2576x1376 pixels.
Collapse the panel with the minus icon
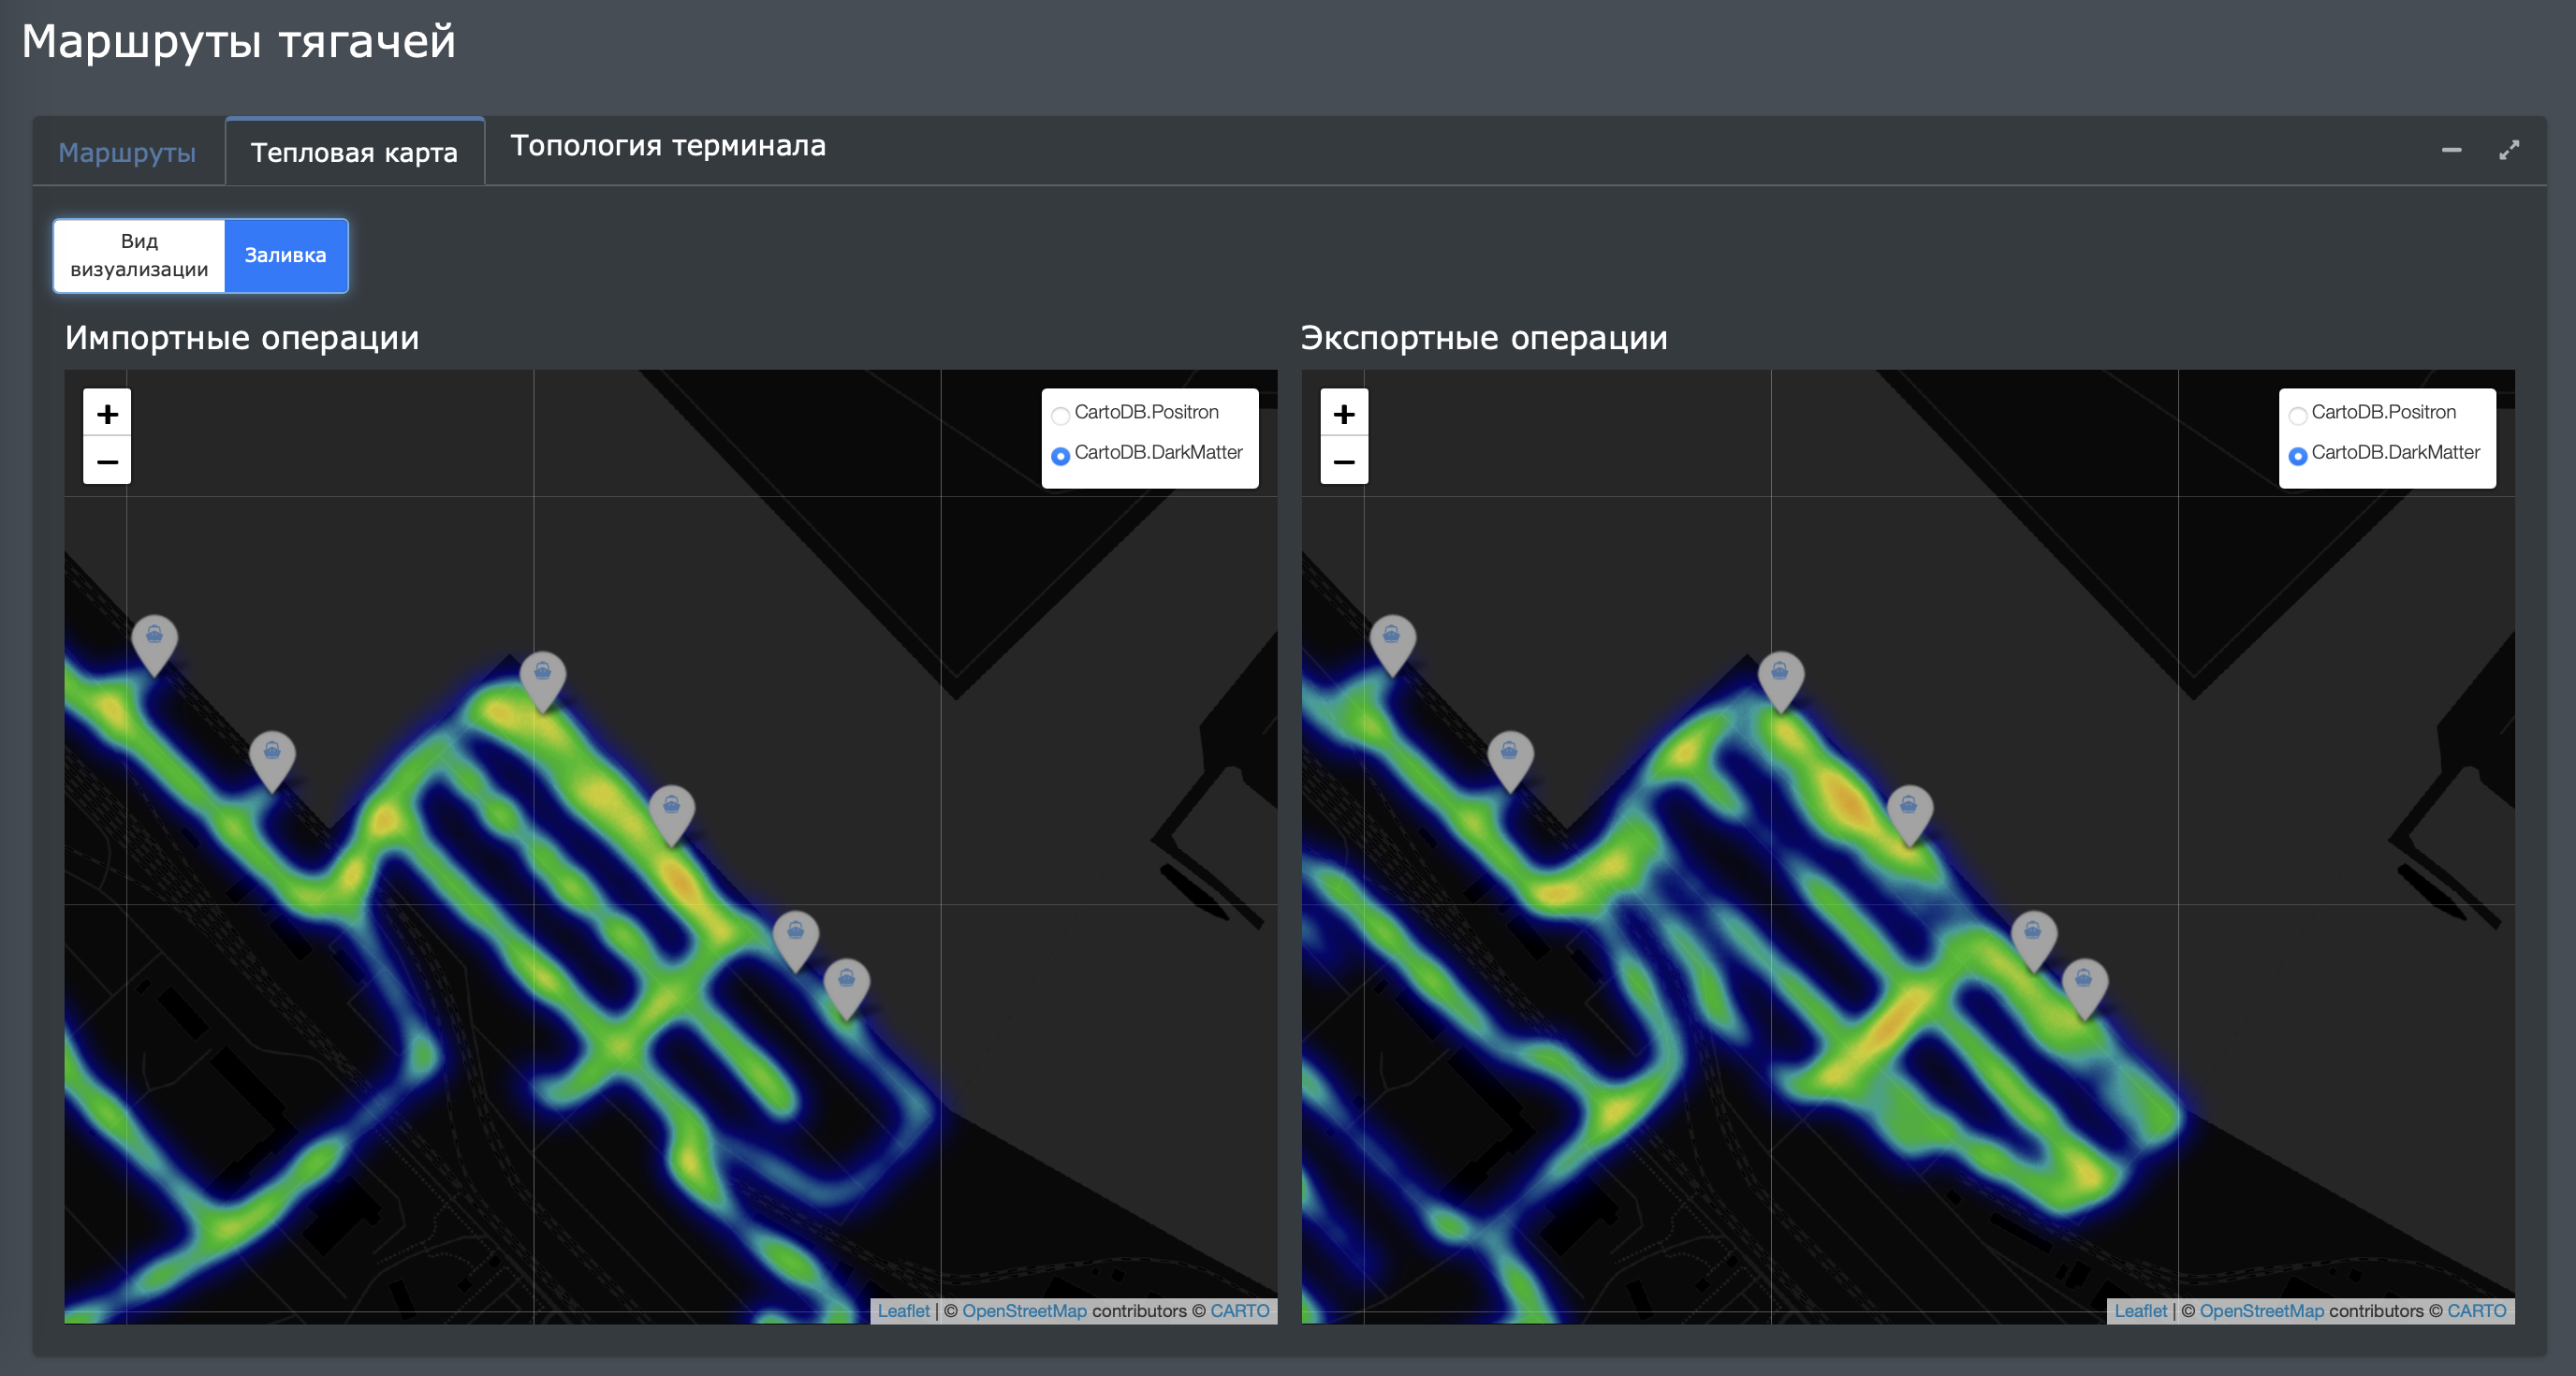pyautogui.click(x=2451, y=150)
